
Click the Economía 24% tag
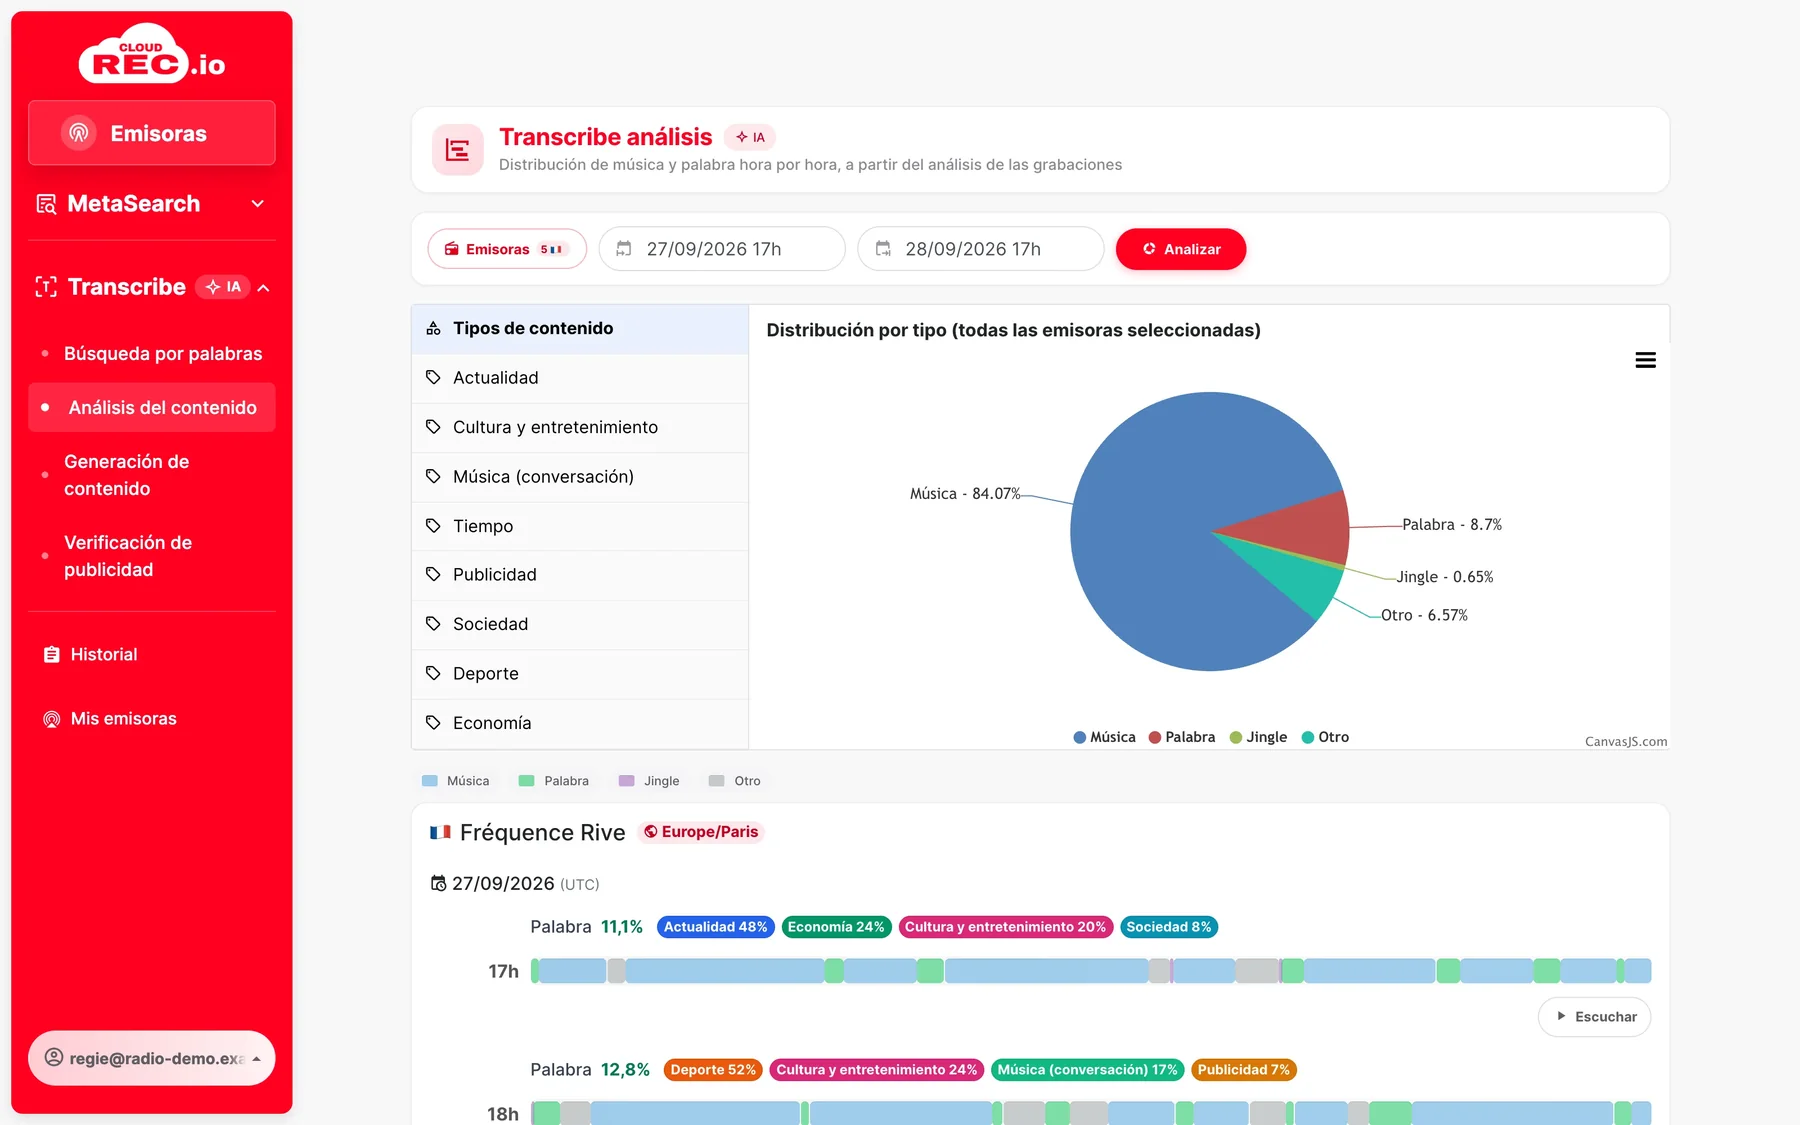836,927
